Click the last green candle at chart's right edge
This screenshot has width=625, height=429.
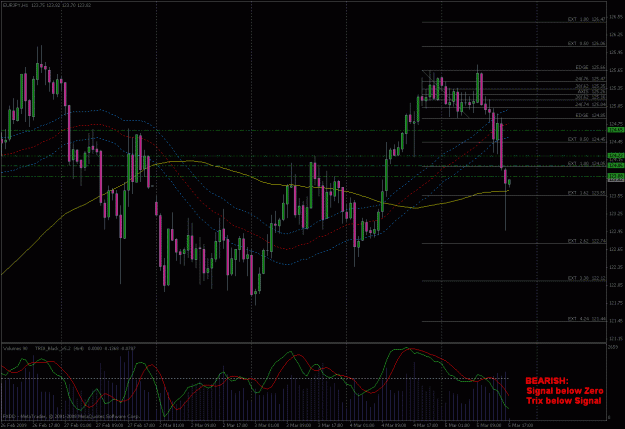point(509,183)
